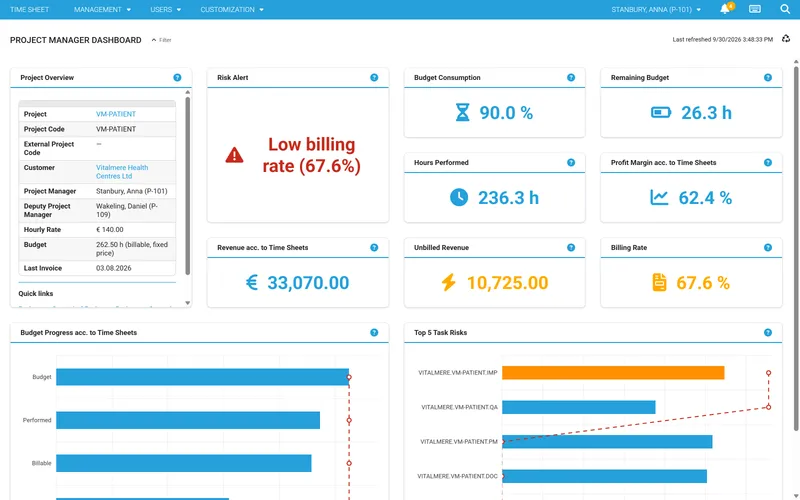The width and height of the screenshot is (800, 500).
Task: Click the VITALMERE.VM-PATIENT.PM bar
Action: point(607,442)
